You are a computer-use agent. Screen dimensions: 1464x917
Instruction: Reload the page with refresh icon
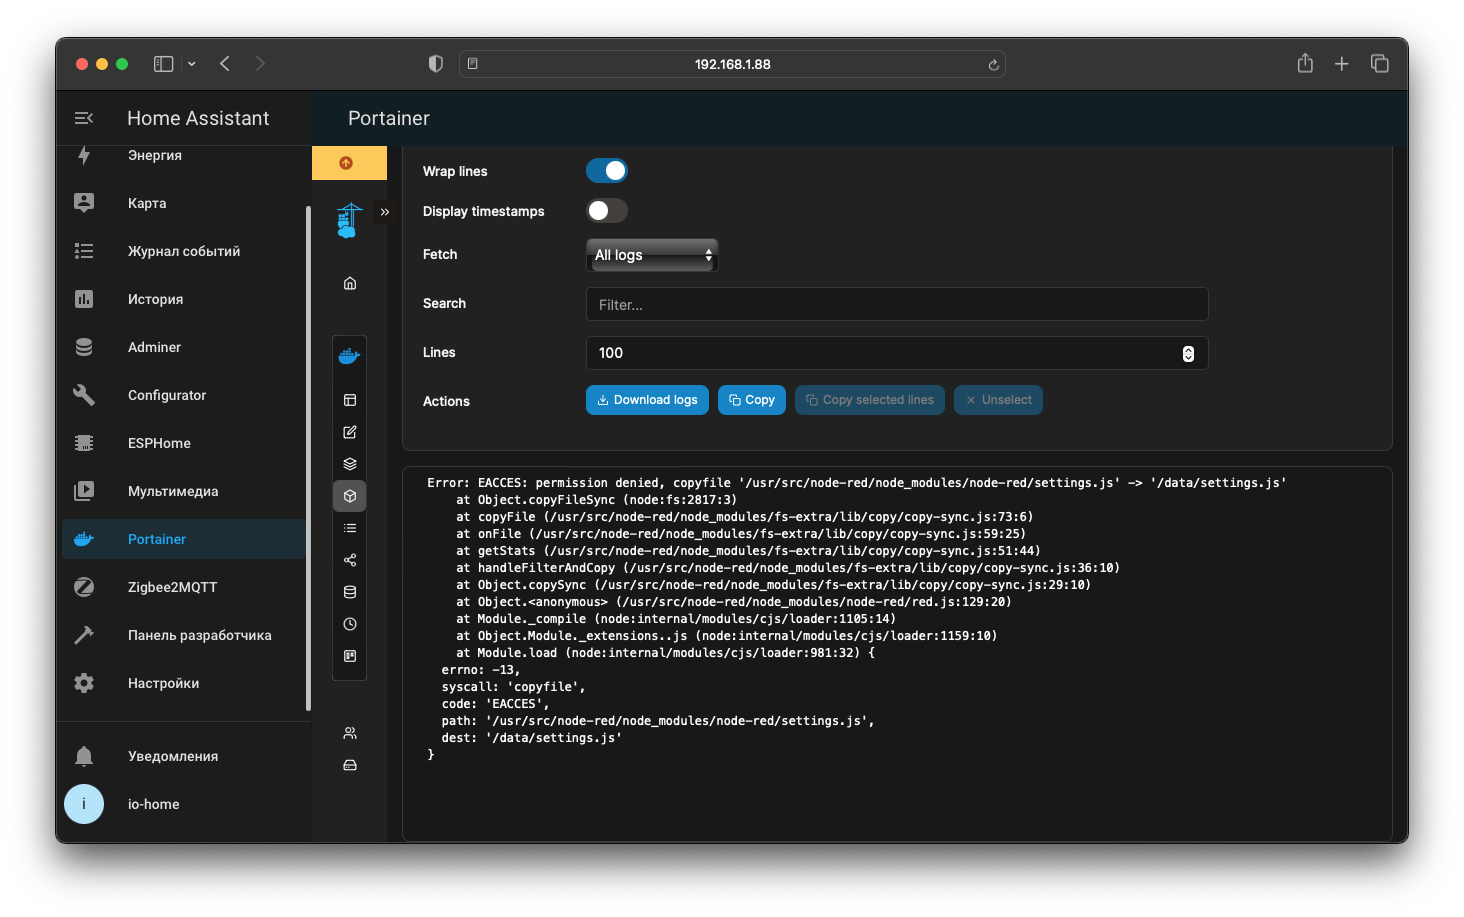click(993, 65)
